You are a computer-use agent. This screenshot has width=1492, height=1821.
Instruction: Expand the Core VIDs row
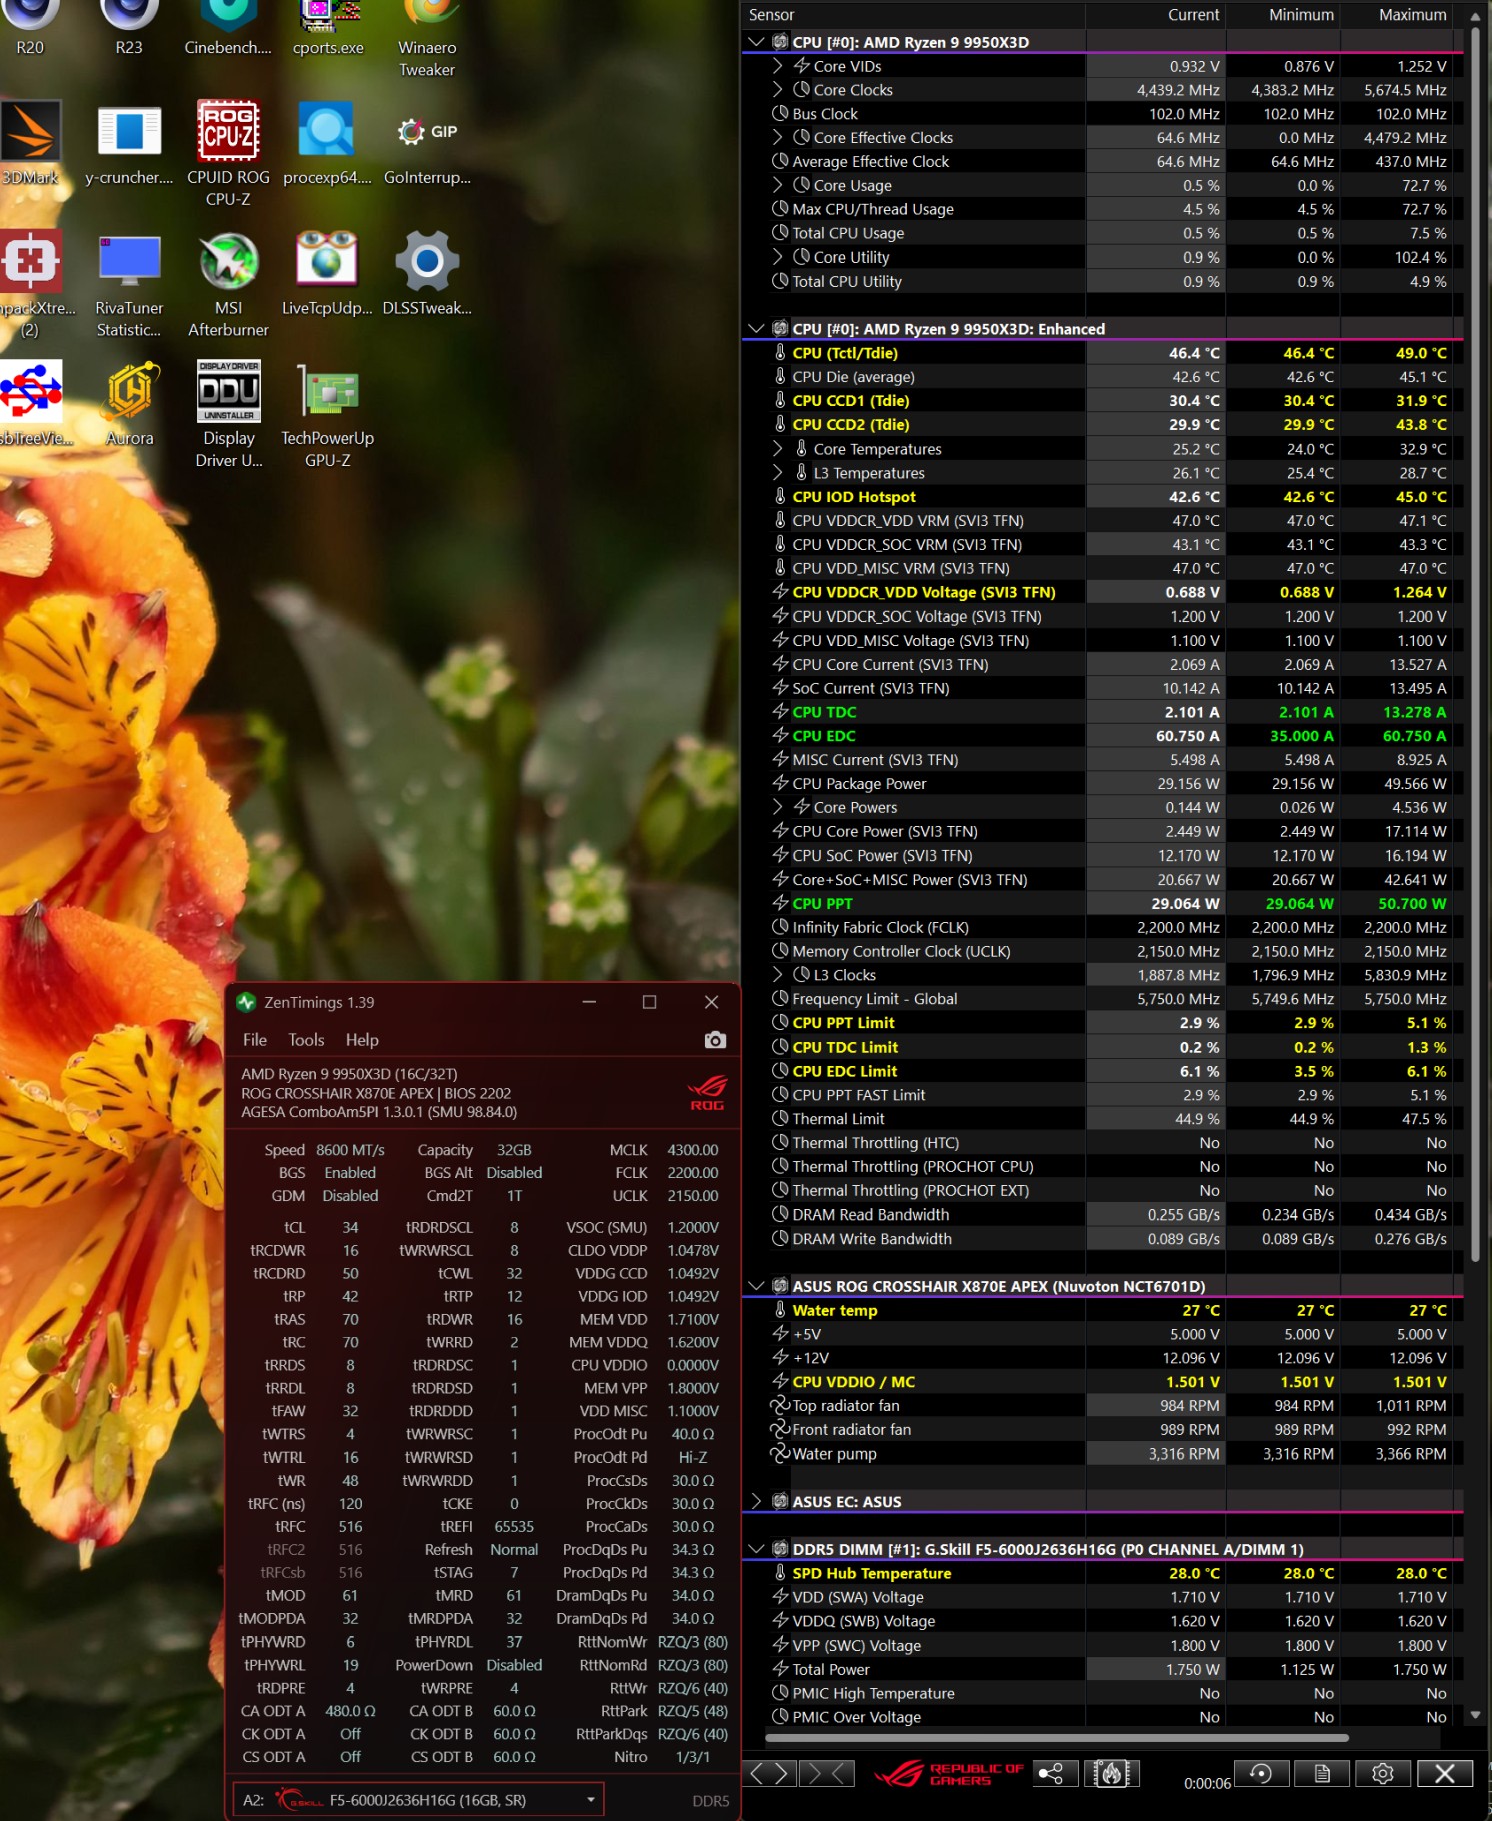coord(778,66)
